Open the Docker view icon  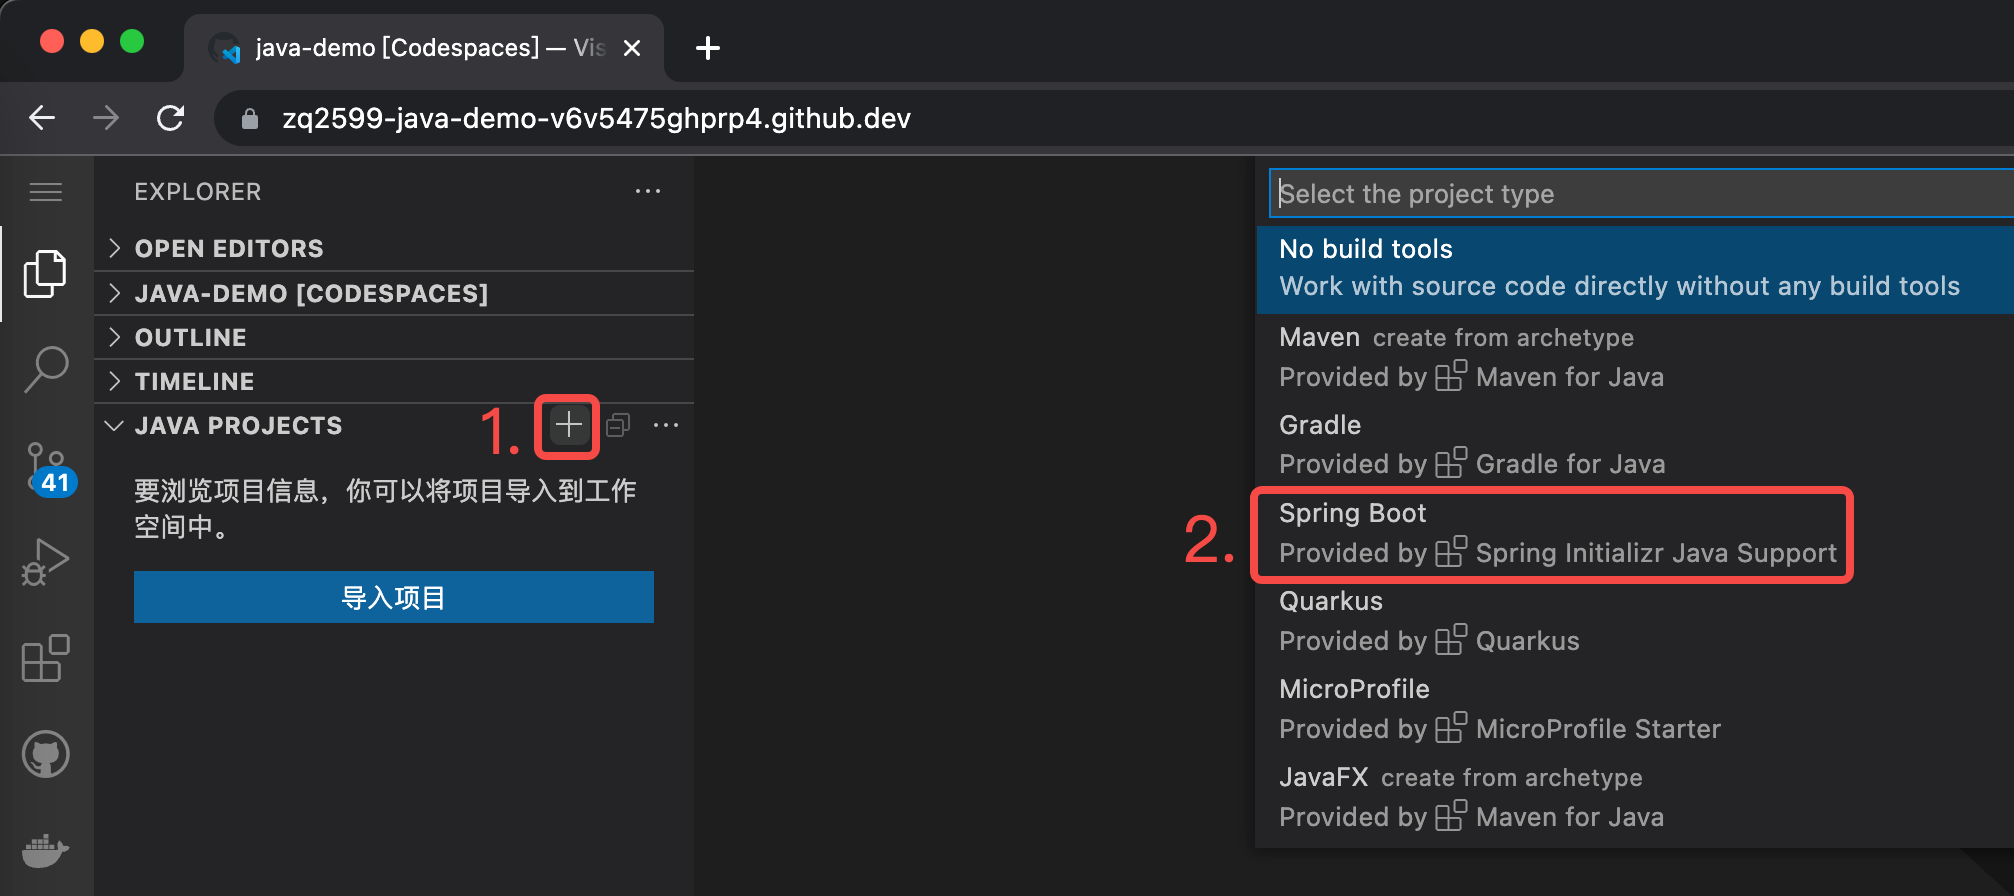(x=46, y=850)
